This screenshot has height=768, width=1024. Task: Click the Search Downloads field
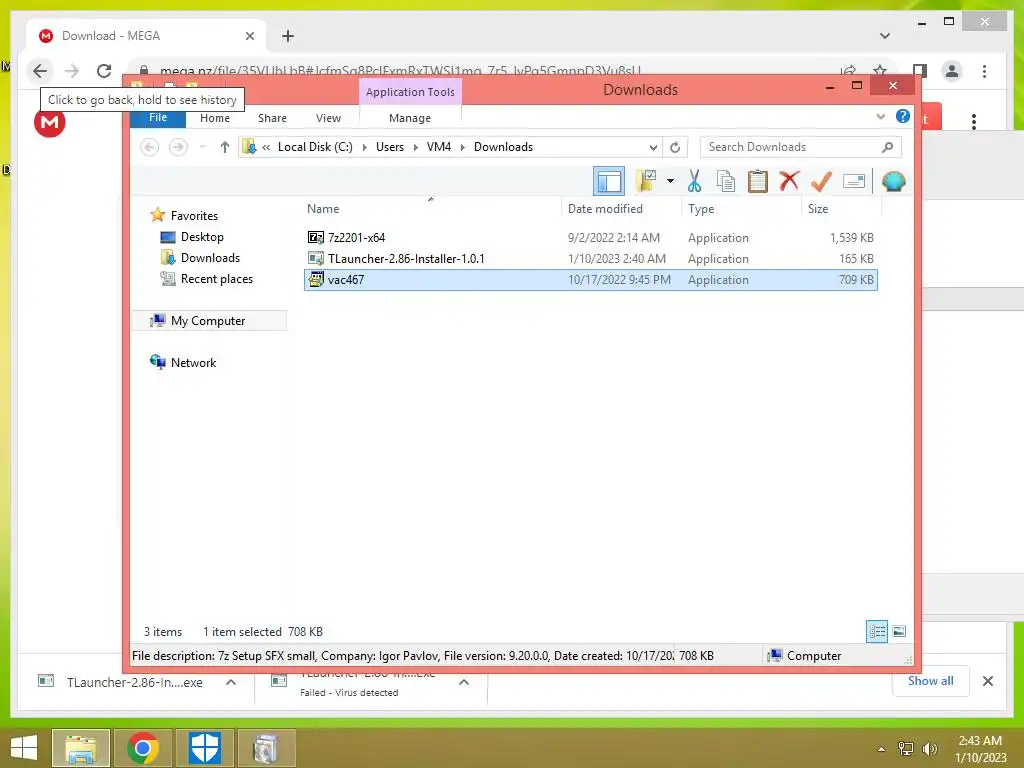(801, 147)
